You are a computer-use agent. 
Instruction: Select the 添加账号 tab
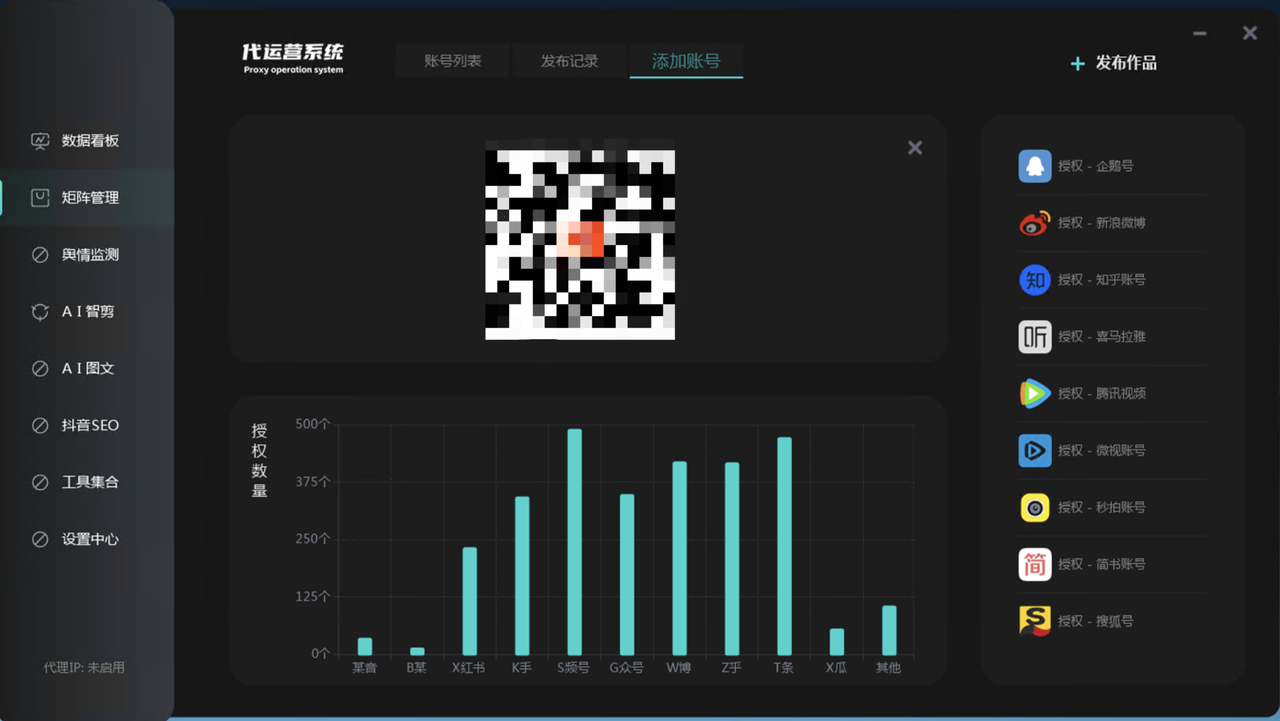click(686, 61)
